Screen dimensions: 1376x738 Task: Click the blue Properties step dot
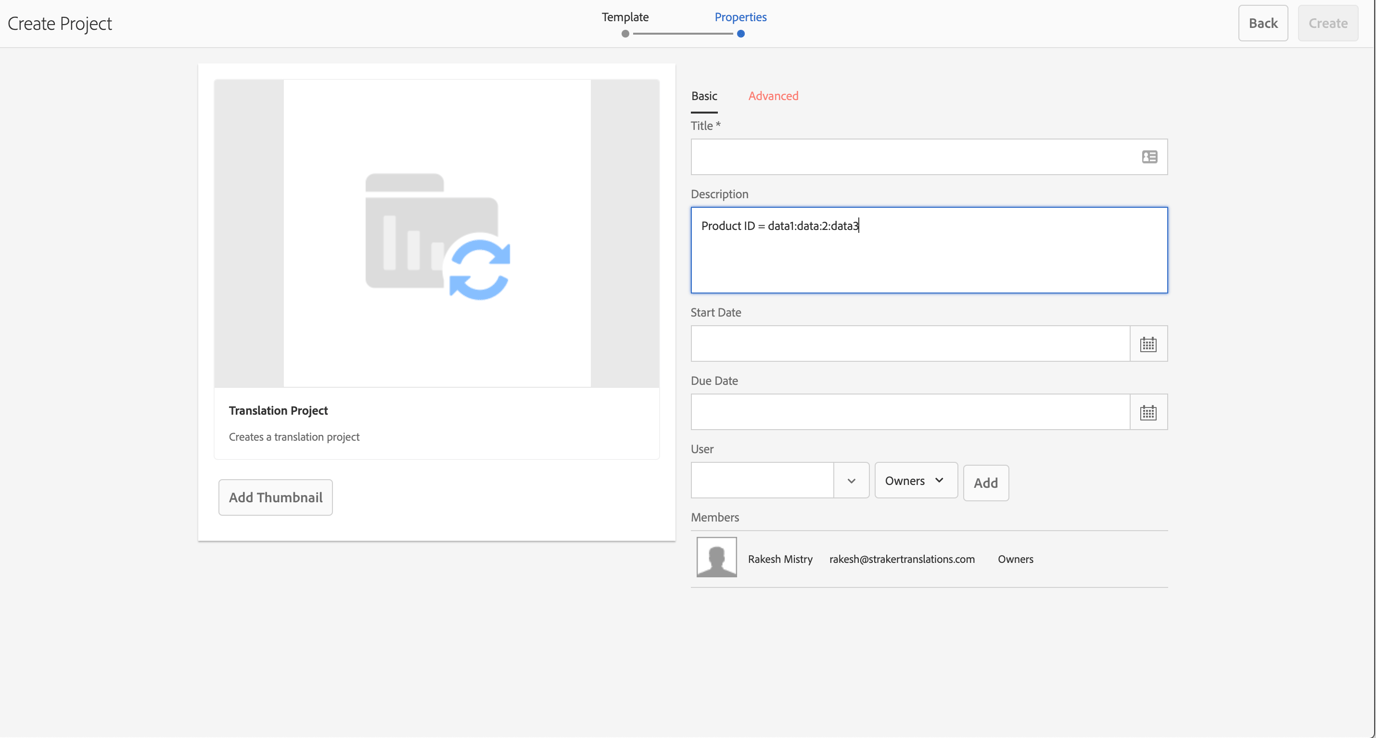coord(740,33)
